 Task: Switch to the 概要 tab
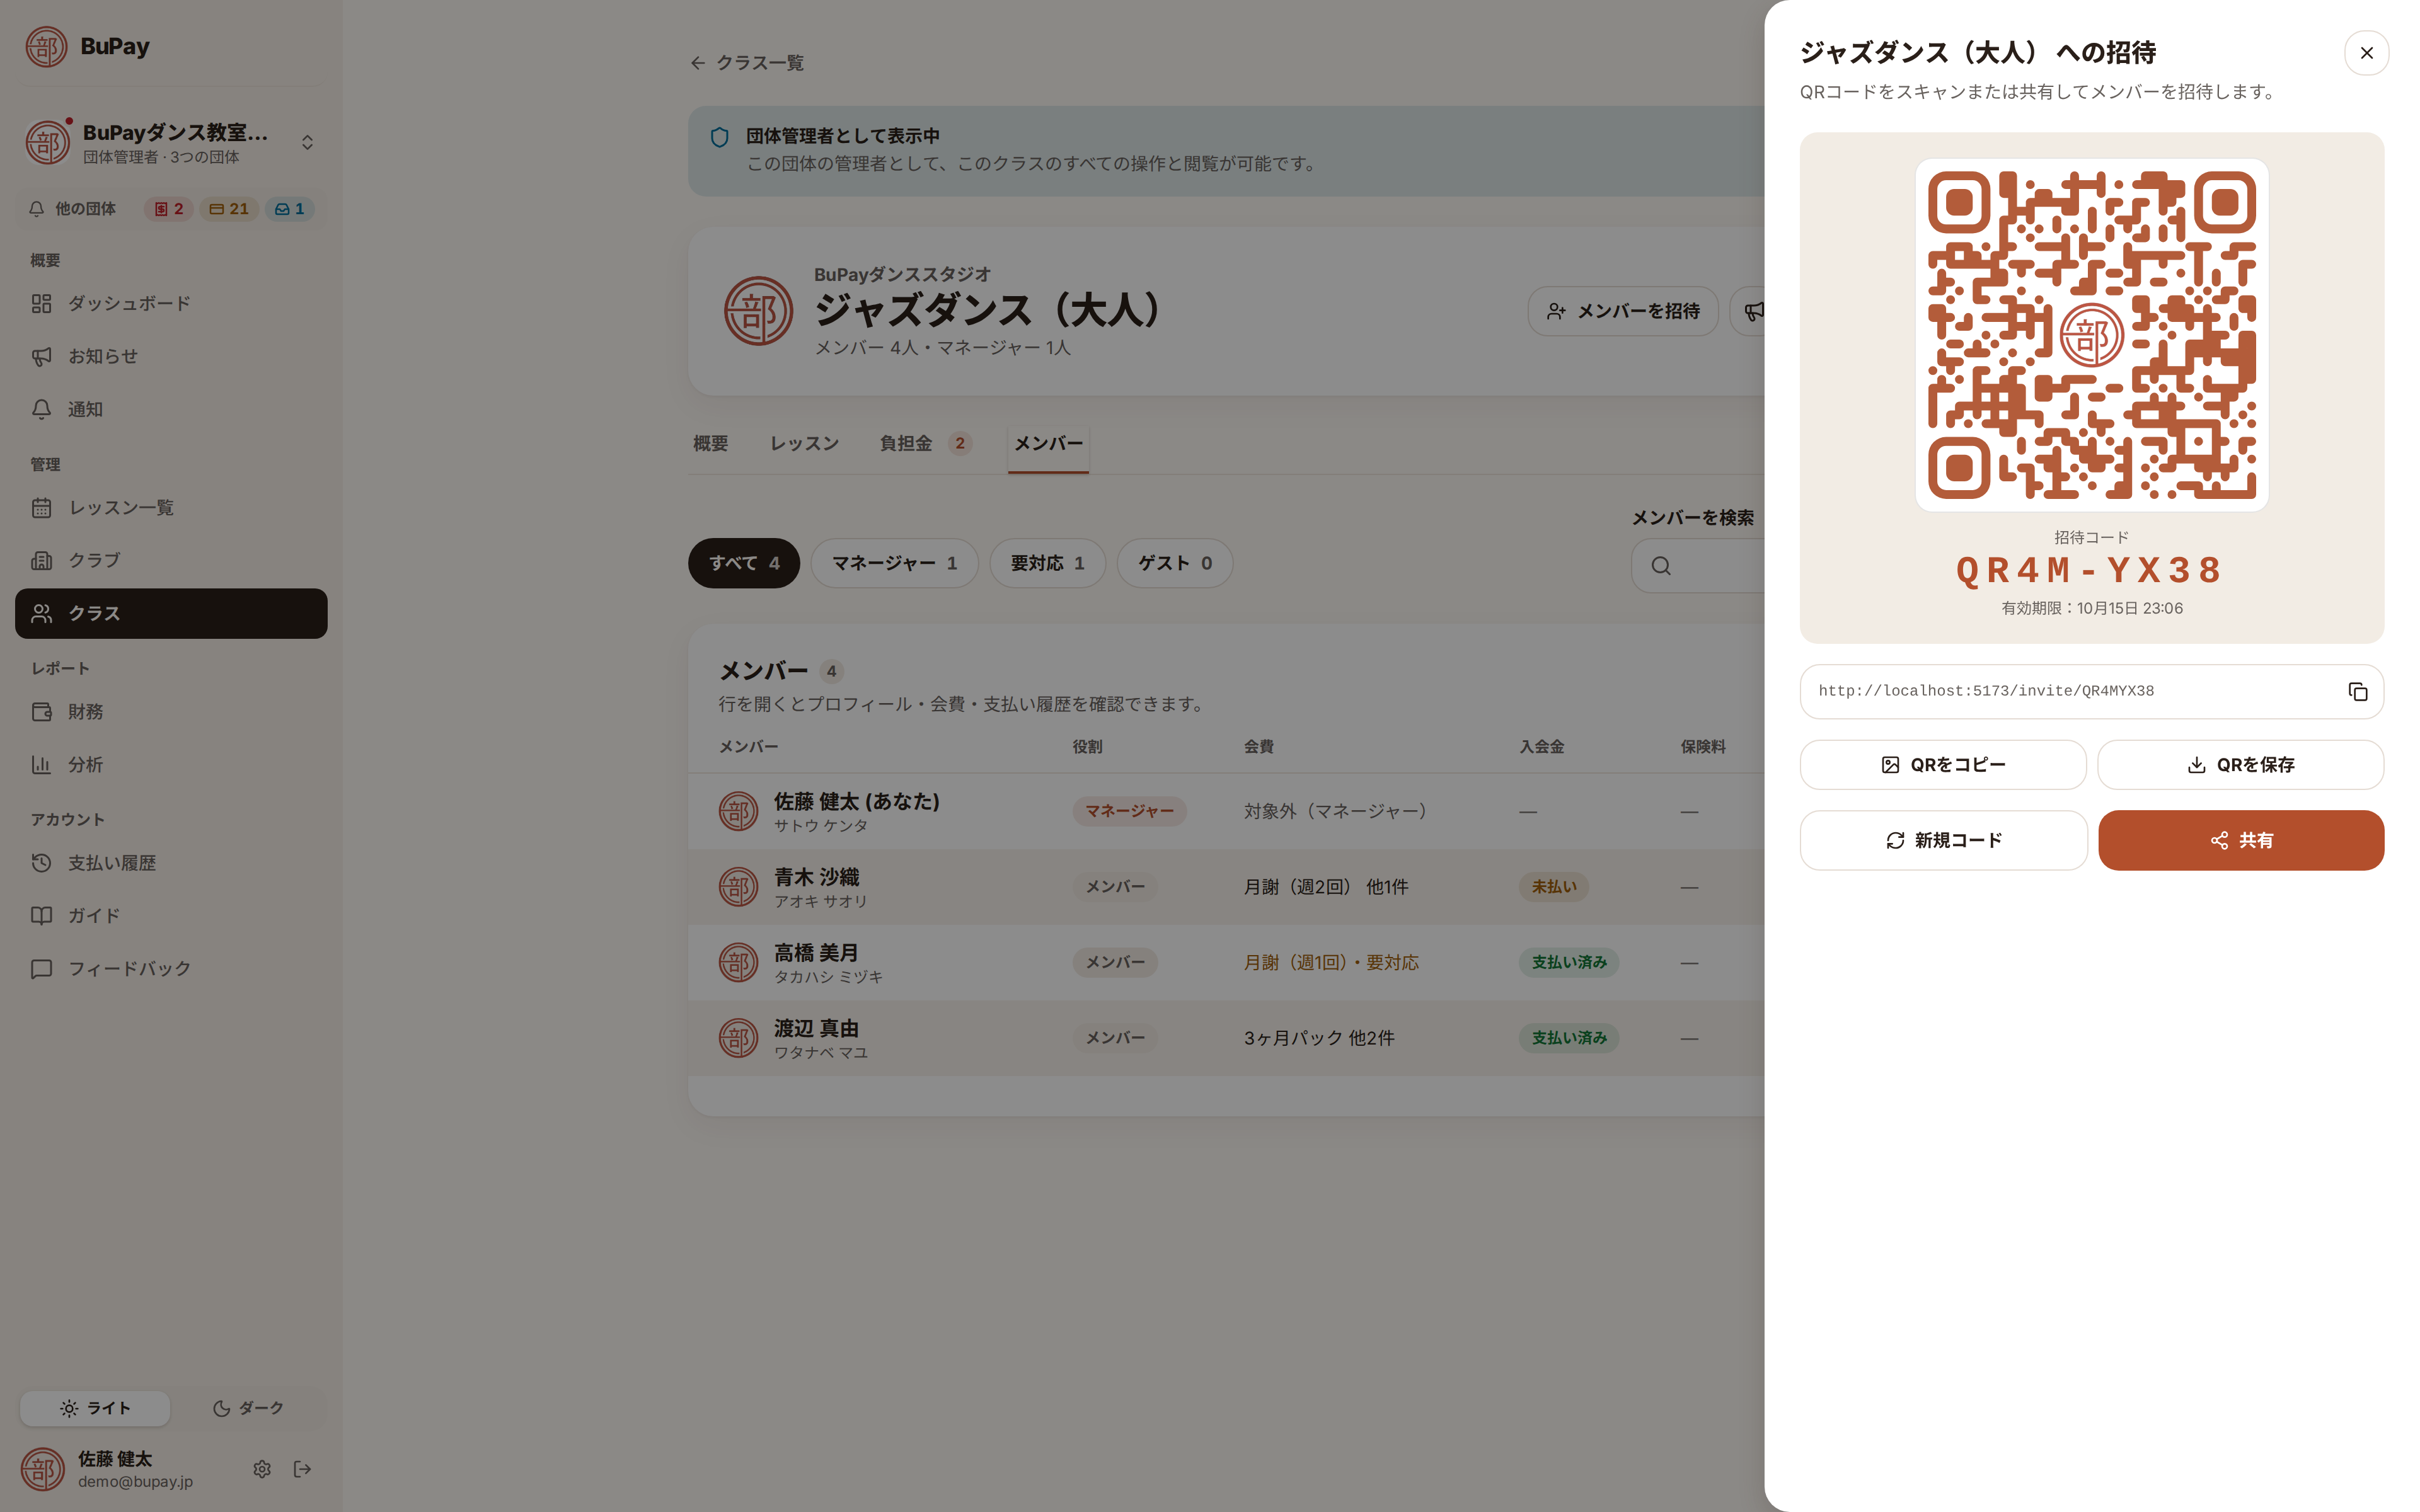[710, 443]
